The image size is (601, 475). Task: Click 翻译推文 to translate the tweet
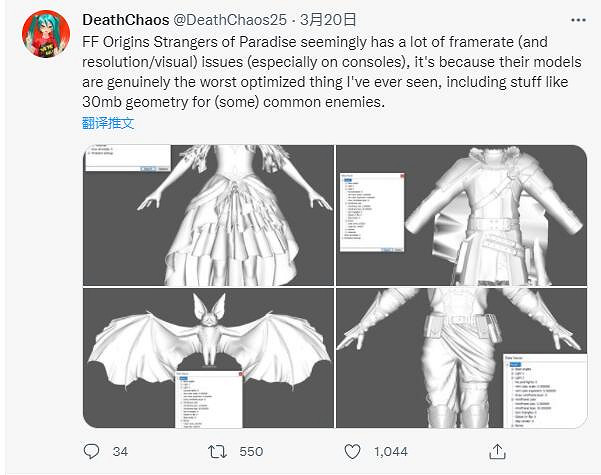[x=108, y=123]
